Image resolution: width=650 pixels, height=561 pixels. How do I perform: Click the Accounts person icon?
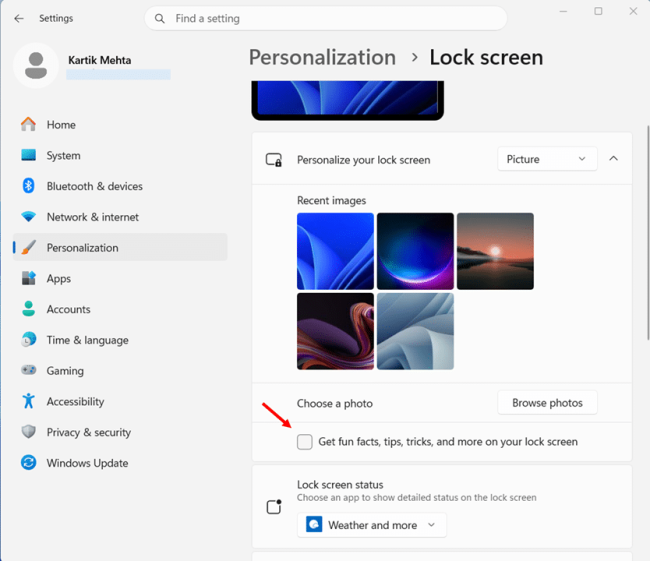pos(28,309)
